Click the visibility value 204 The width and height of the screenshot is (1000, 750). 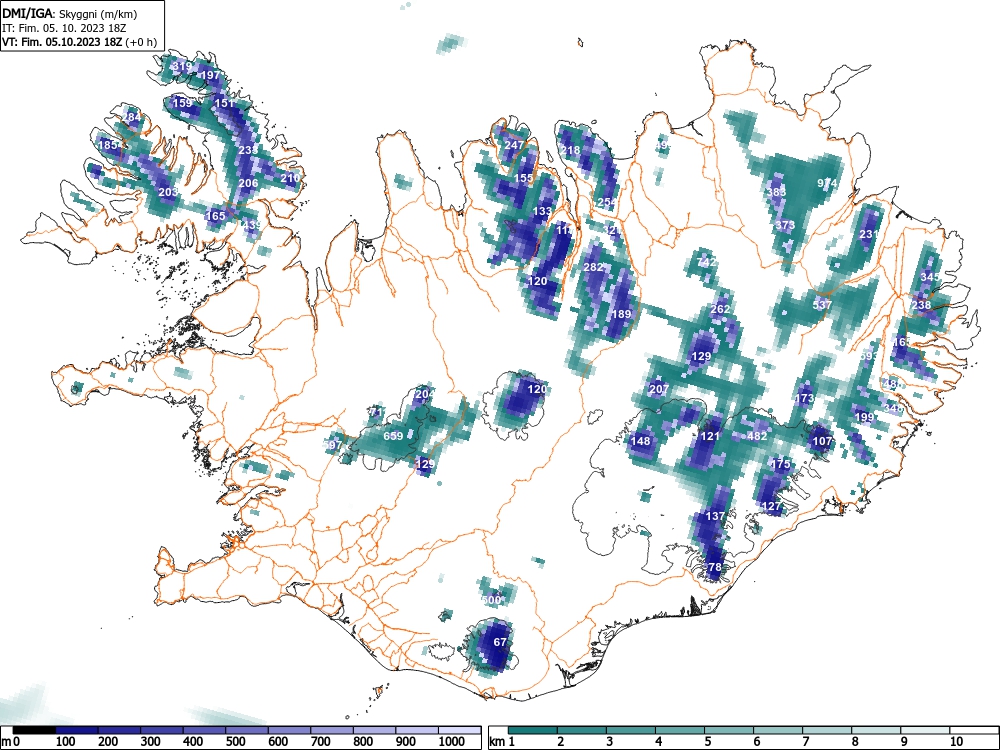pyautogui.click(x=424, y=394)
